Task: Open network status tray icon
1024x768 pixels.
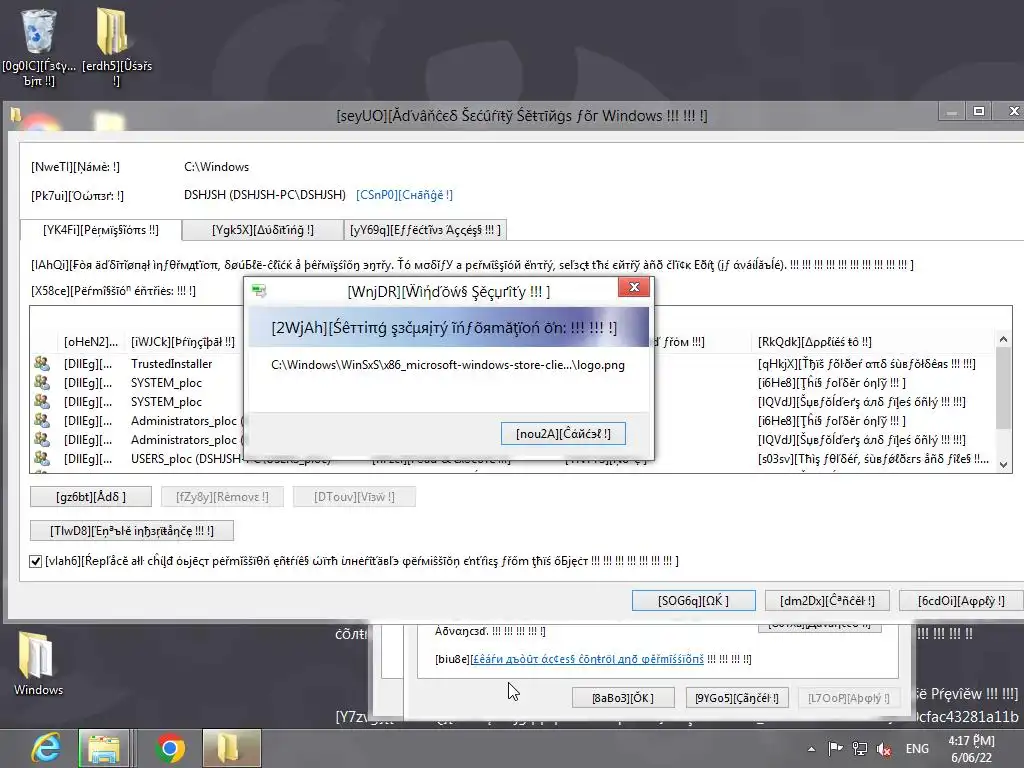Action: [860, 749]
